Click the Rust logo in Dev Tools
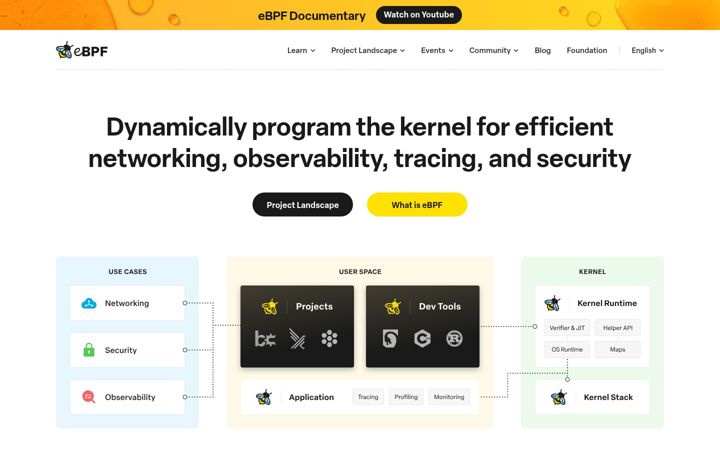 pos(454,339)
